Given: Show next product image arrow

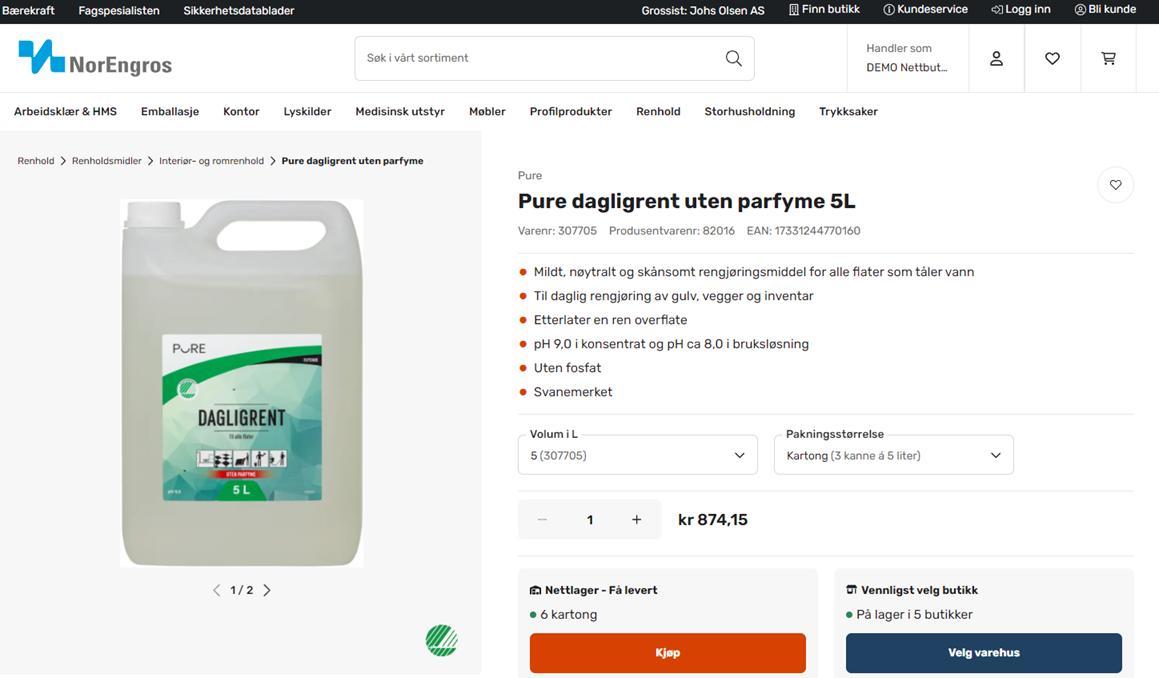Looking at the screenshot, I should [267, 590].
